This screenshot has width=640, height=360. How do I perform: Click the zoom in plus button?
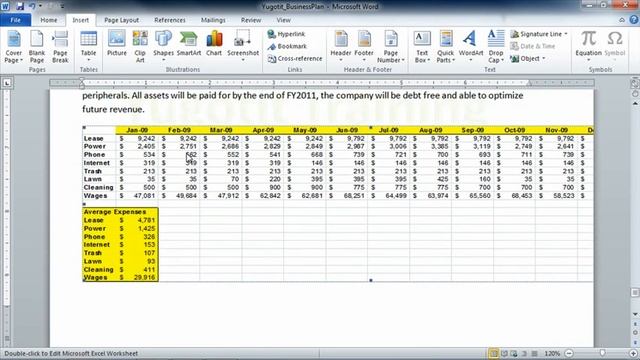click(x=633, y=353)
